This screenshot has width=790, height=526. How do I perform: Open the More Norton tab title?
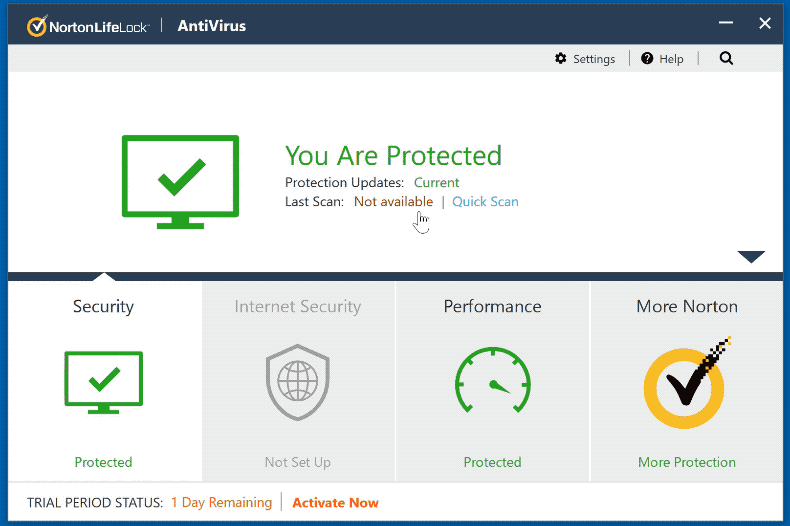pyautogui.click(x=687, y=306)
